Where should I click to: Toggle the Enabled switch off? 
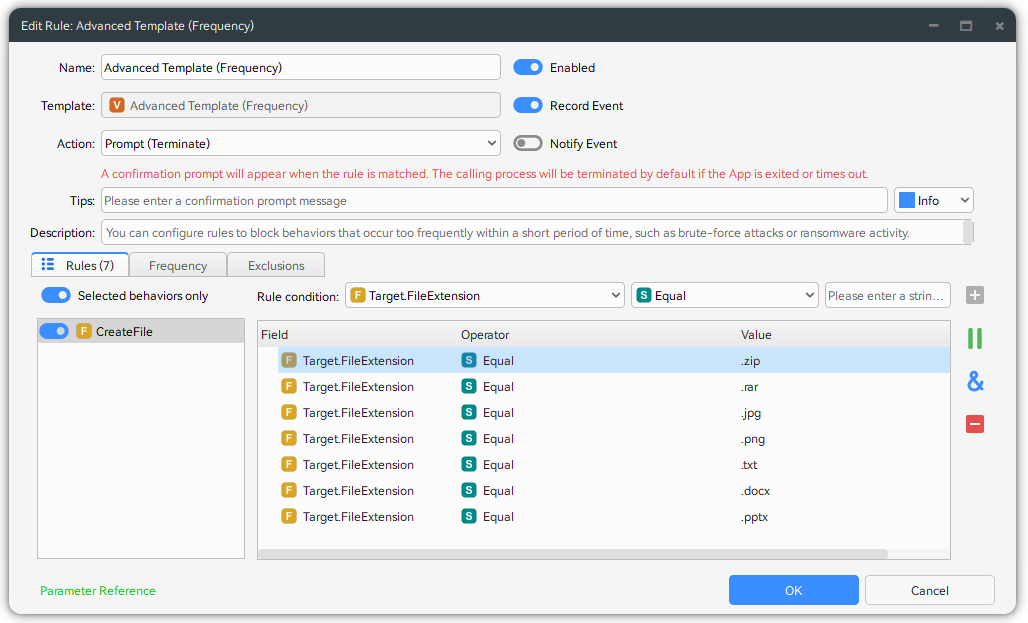pyautogui.click(x=527, y=68)
